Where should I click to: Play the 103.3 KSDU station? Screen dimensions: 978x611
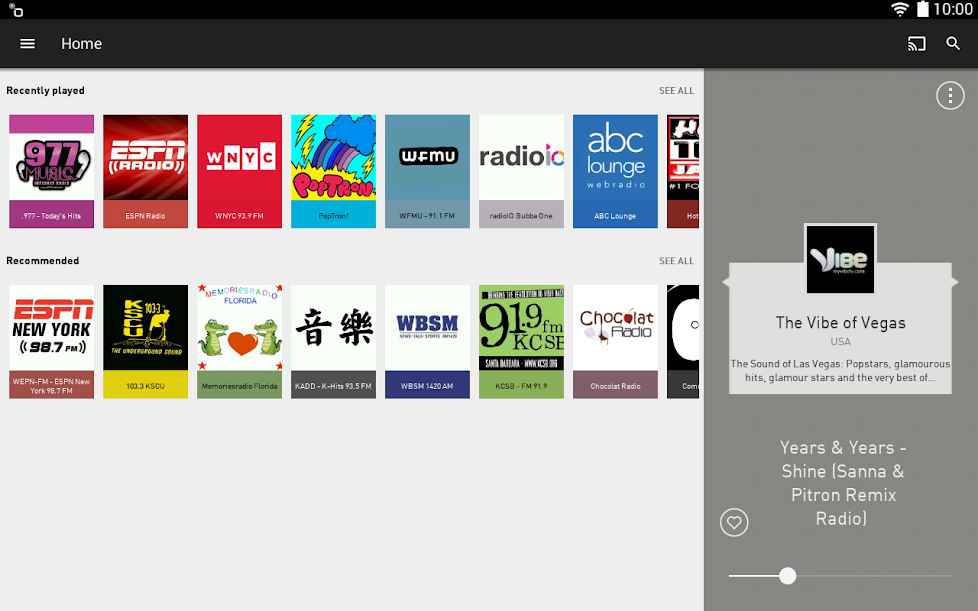[x=145, y=342]
